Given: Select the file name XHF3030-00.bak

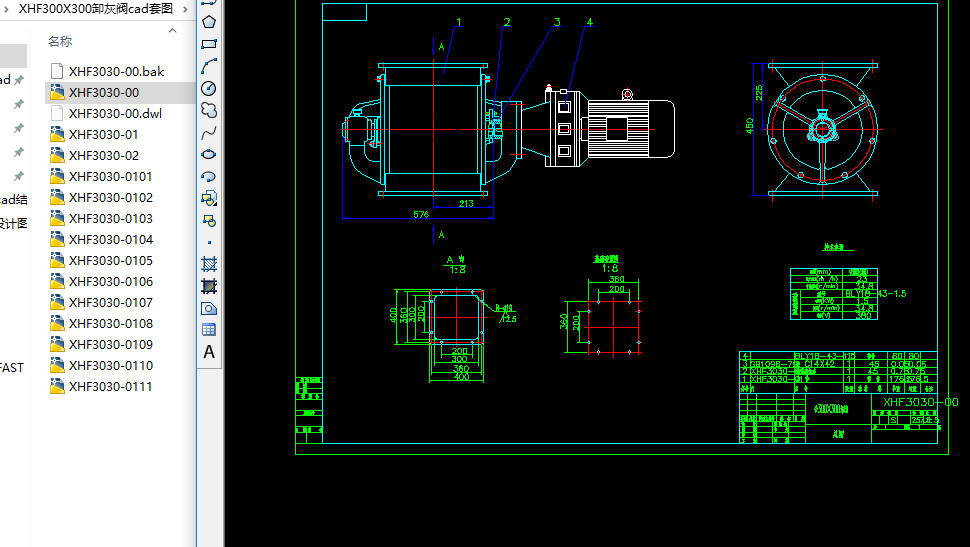Looking at the screenshot, I should tap(116, 72).
